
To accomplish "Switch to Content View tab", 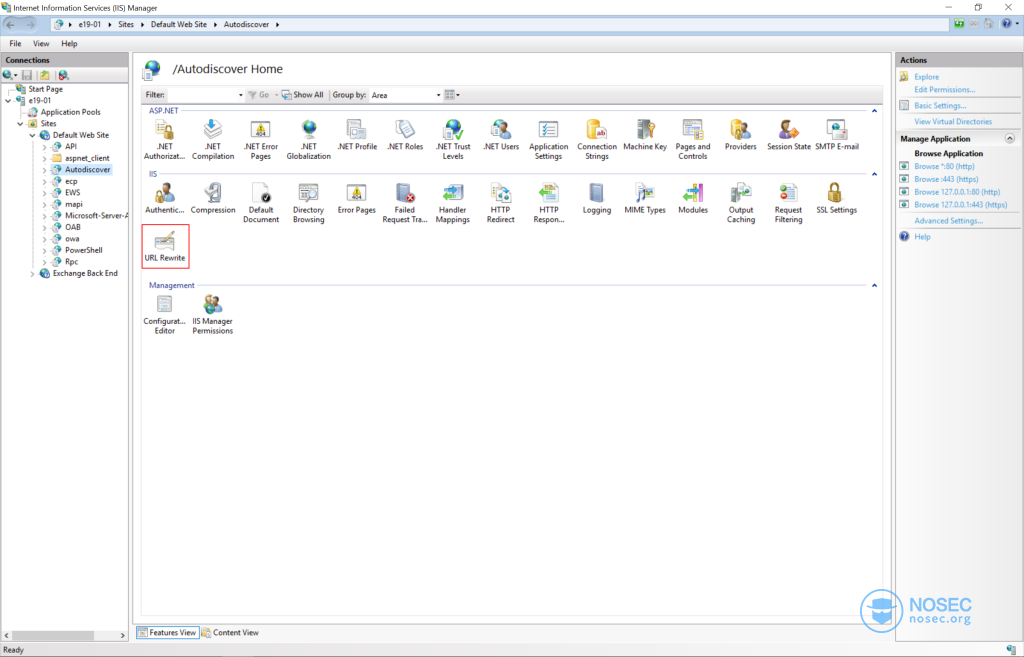I will click(x=230, y=632).
